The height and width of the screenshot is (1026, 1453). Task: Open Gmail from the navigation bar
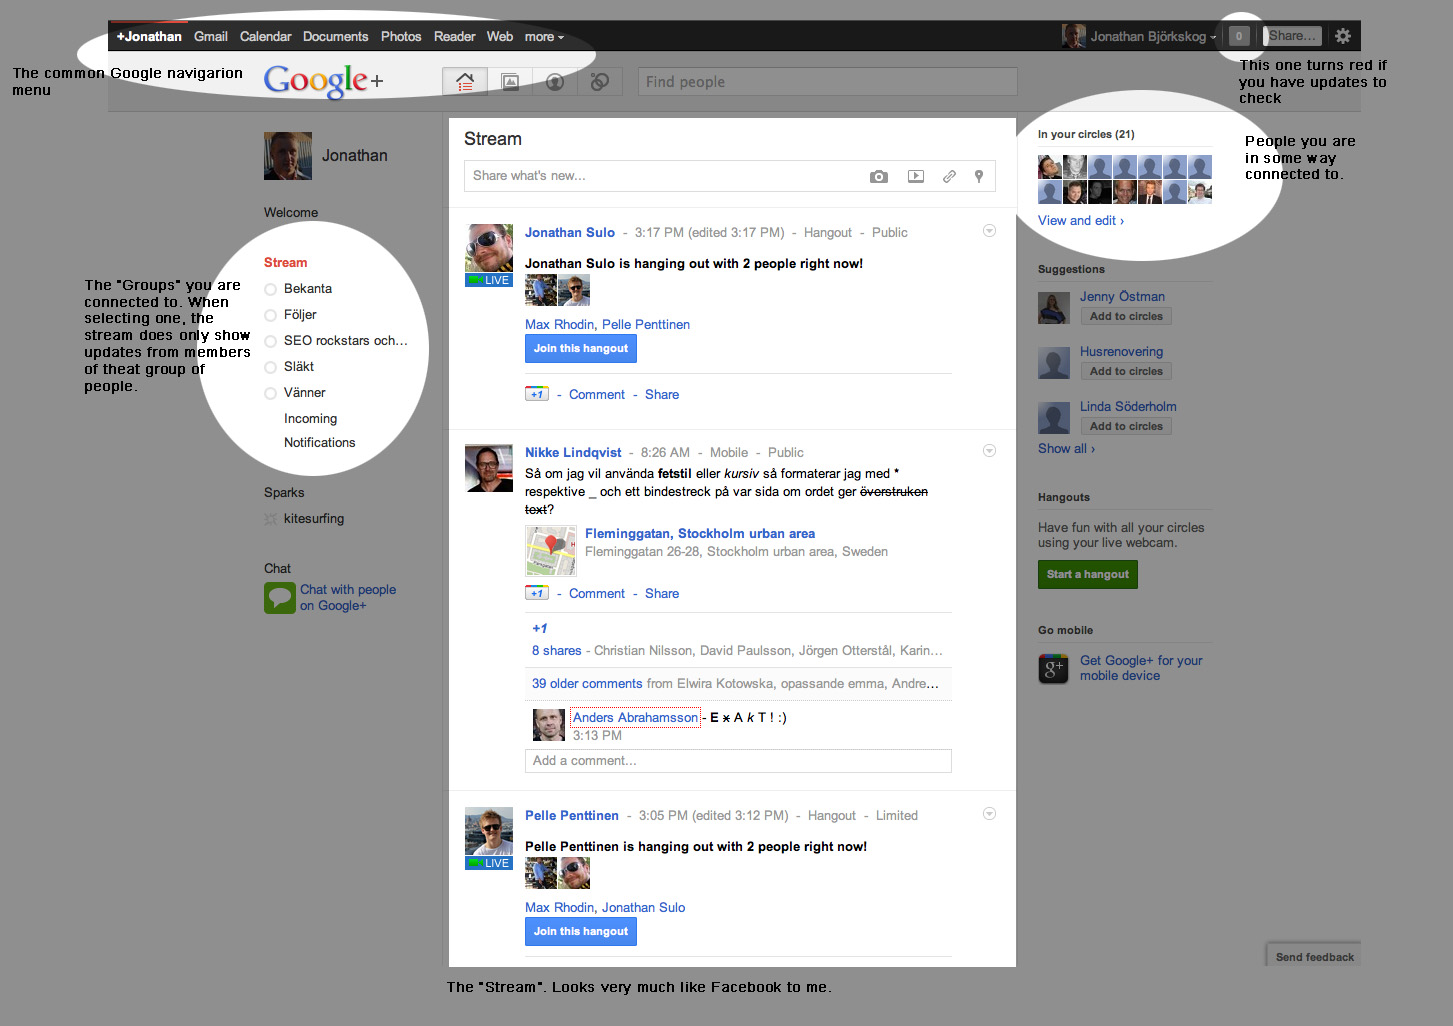point(211,37)
